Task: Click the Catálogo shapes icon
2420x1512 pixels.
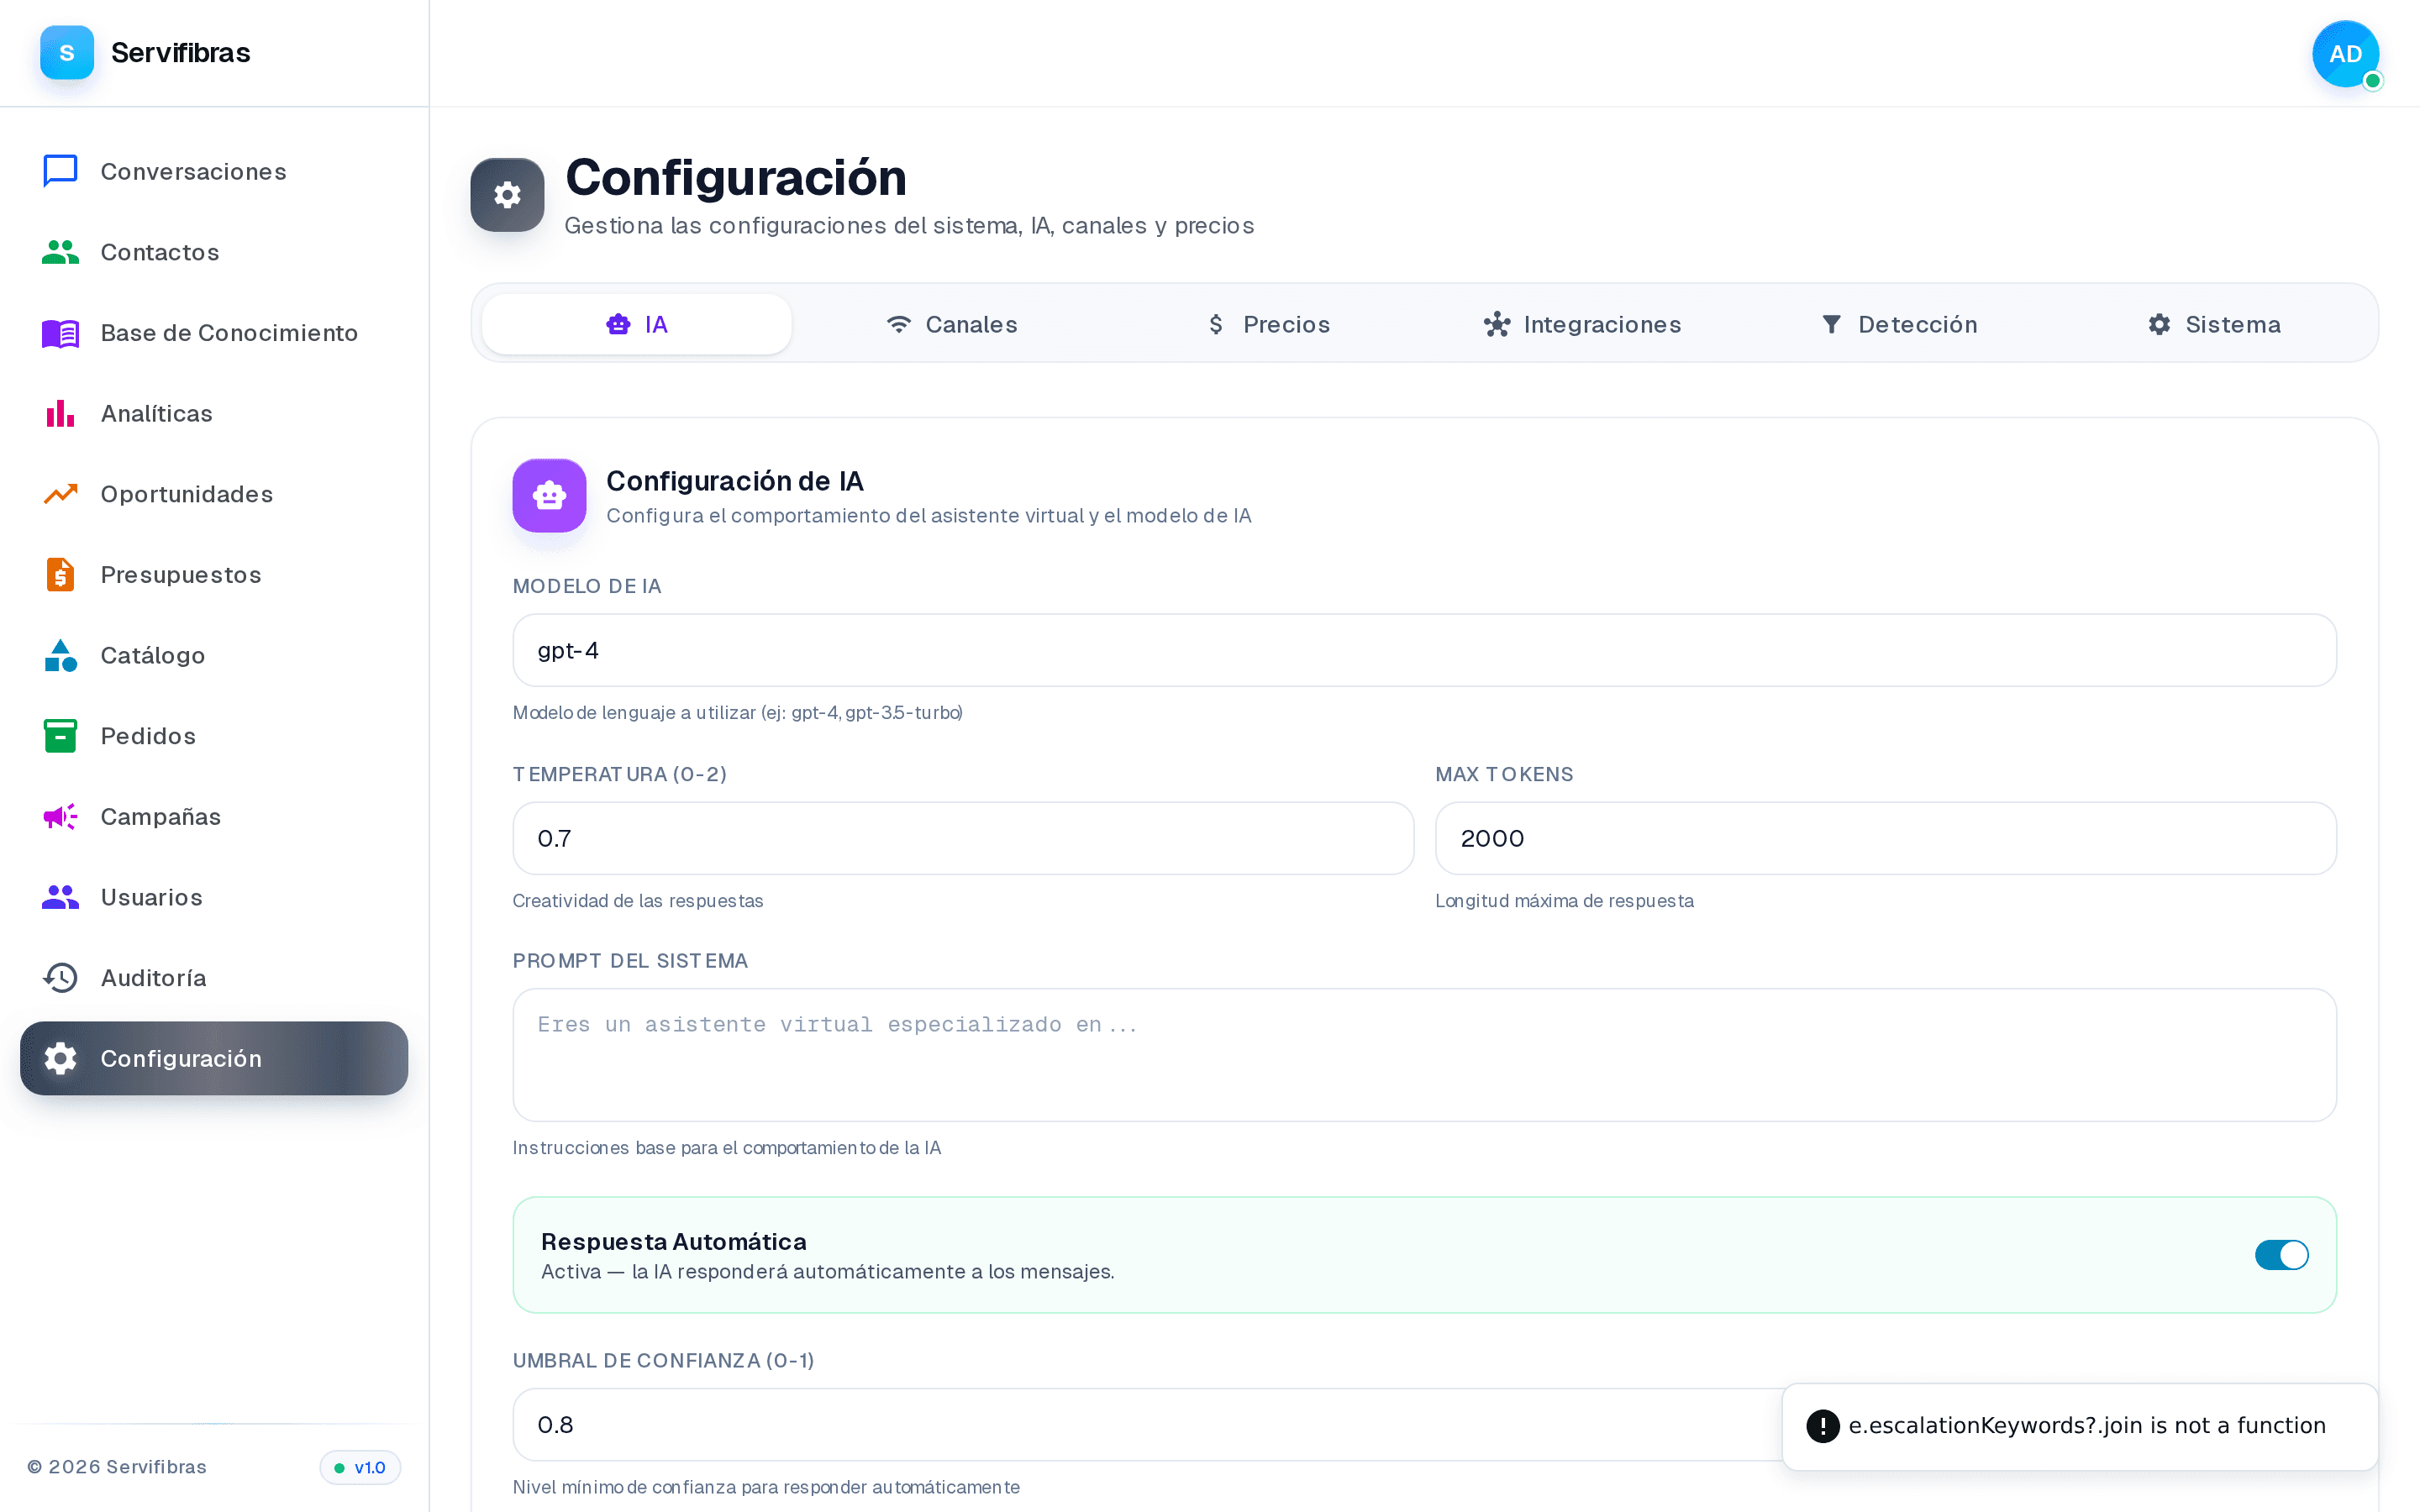Action: [x=60, y=655]
